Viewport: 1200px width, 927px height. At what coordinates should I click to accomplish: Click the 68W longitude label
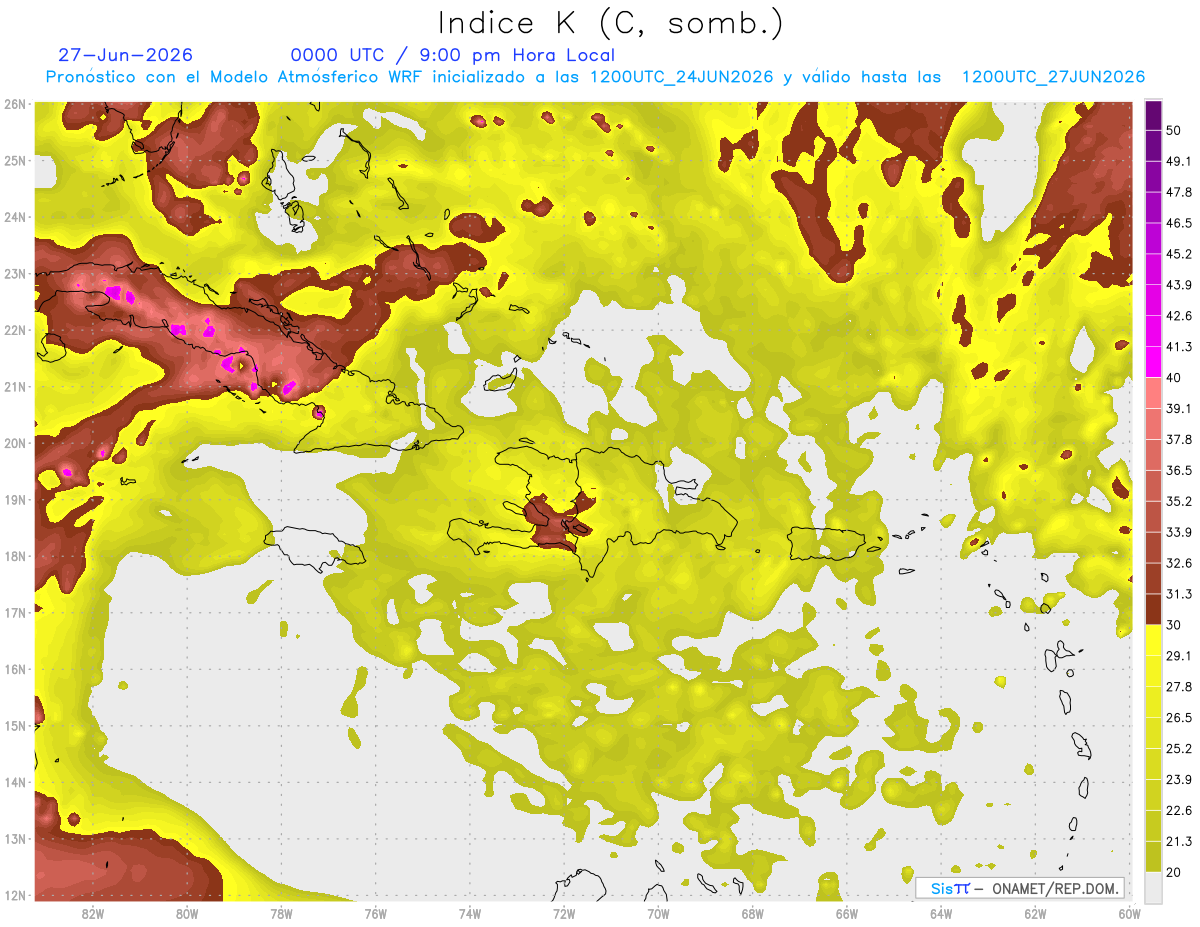tap(752, 914)
